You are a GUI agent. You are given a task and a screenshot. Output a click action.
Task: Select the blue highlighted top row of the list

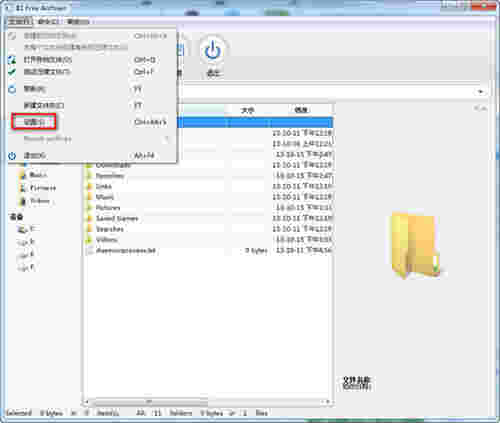tap(255, 123)
